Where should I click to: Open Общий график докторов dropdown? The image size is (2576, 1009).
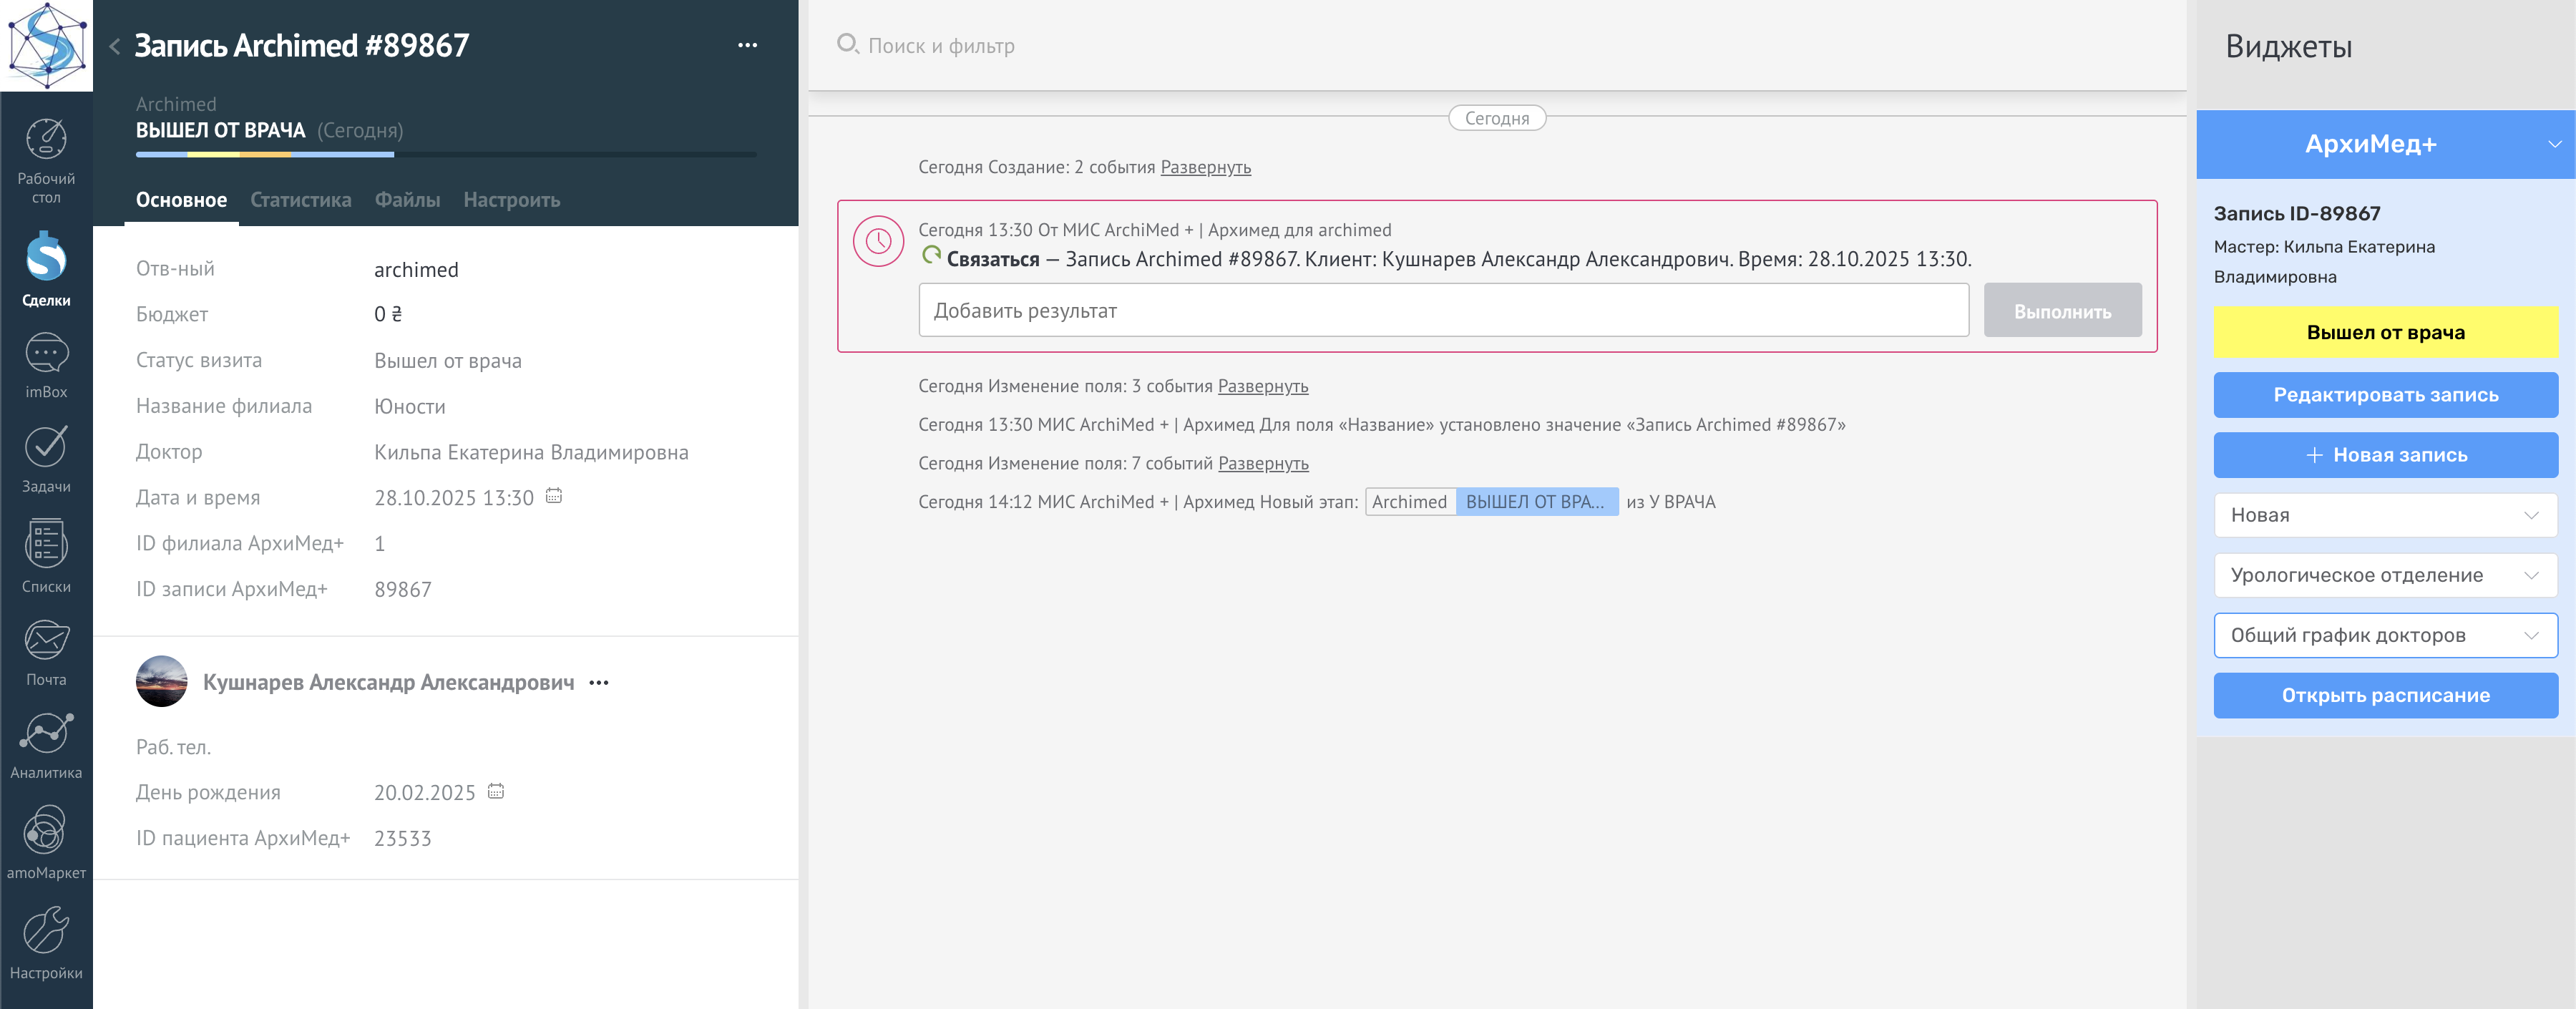(2385, 635)
